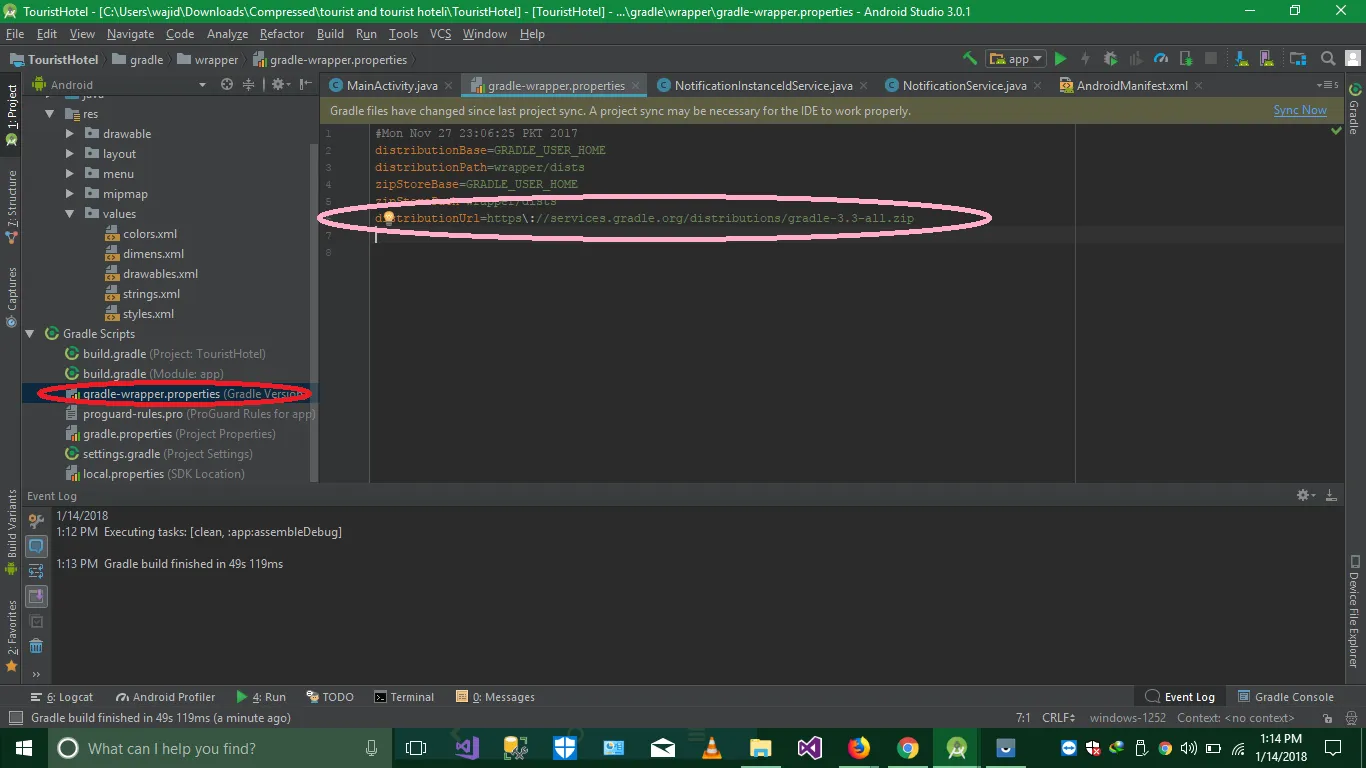Open the Refactor menu
Screen dimensions: 1366x768
tap(282, 33)
